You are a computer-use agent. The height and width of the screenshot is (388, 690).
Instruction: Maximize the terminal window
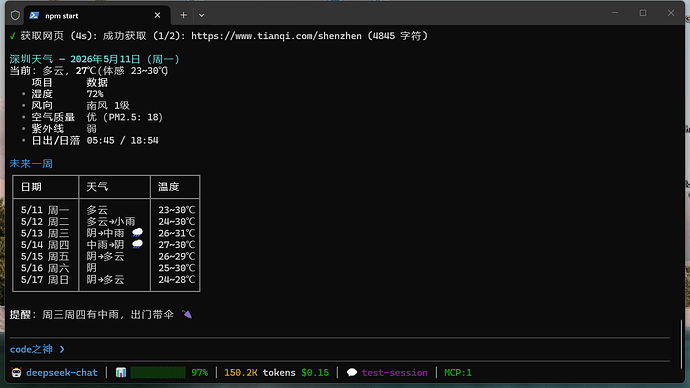643,13
